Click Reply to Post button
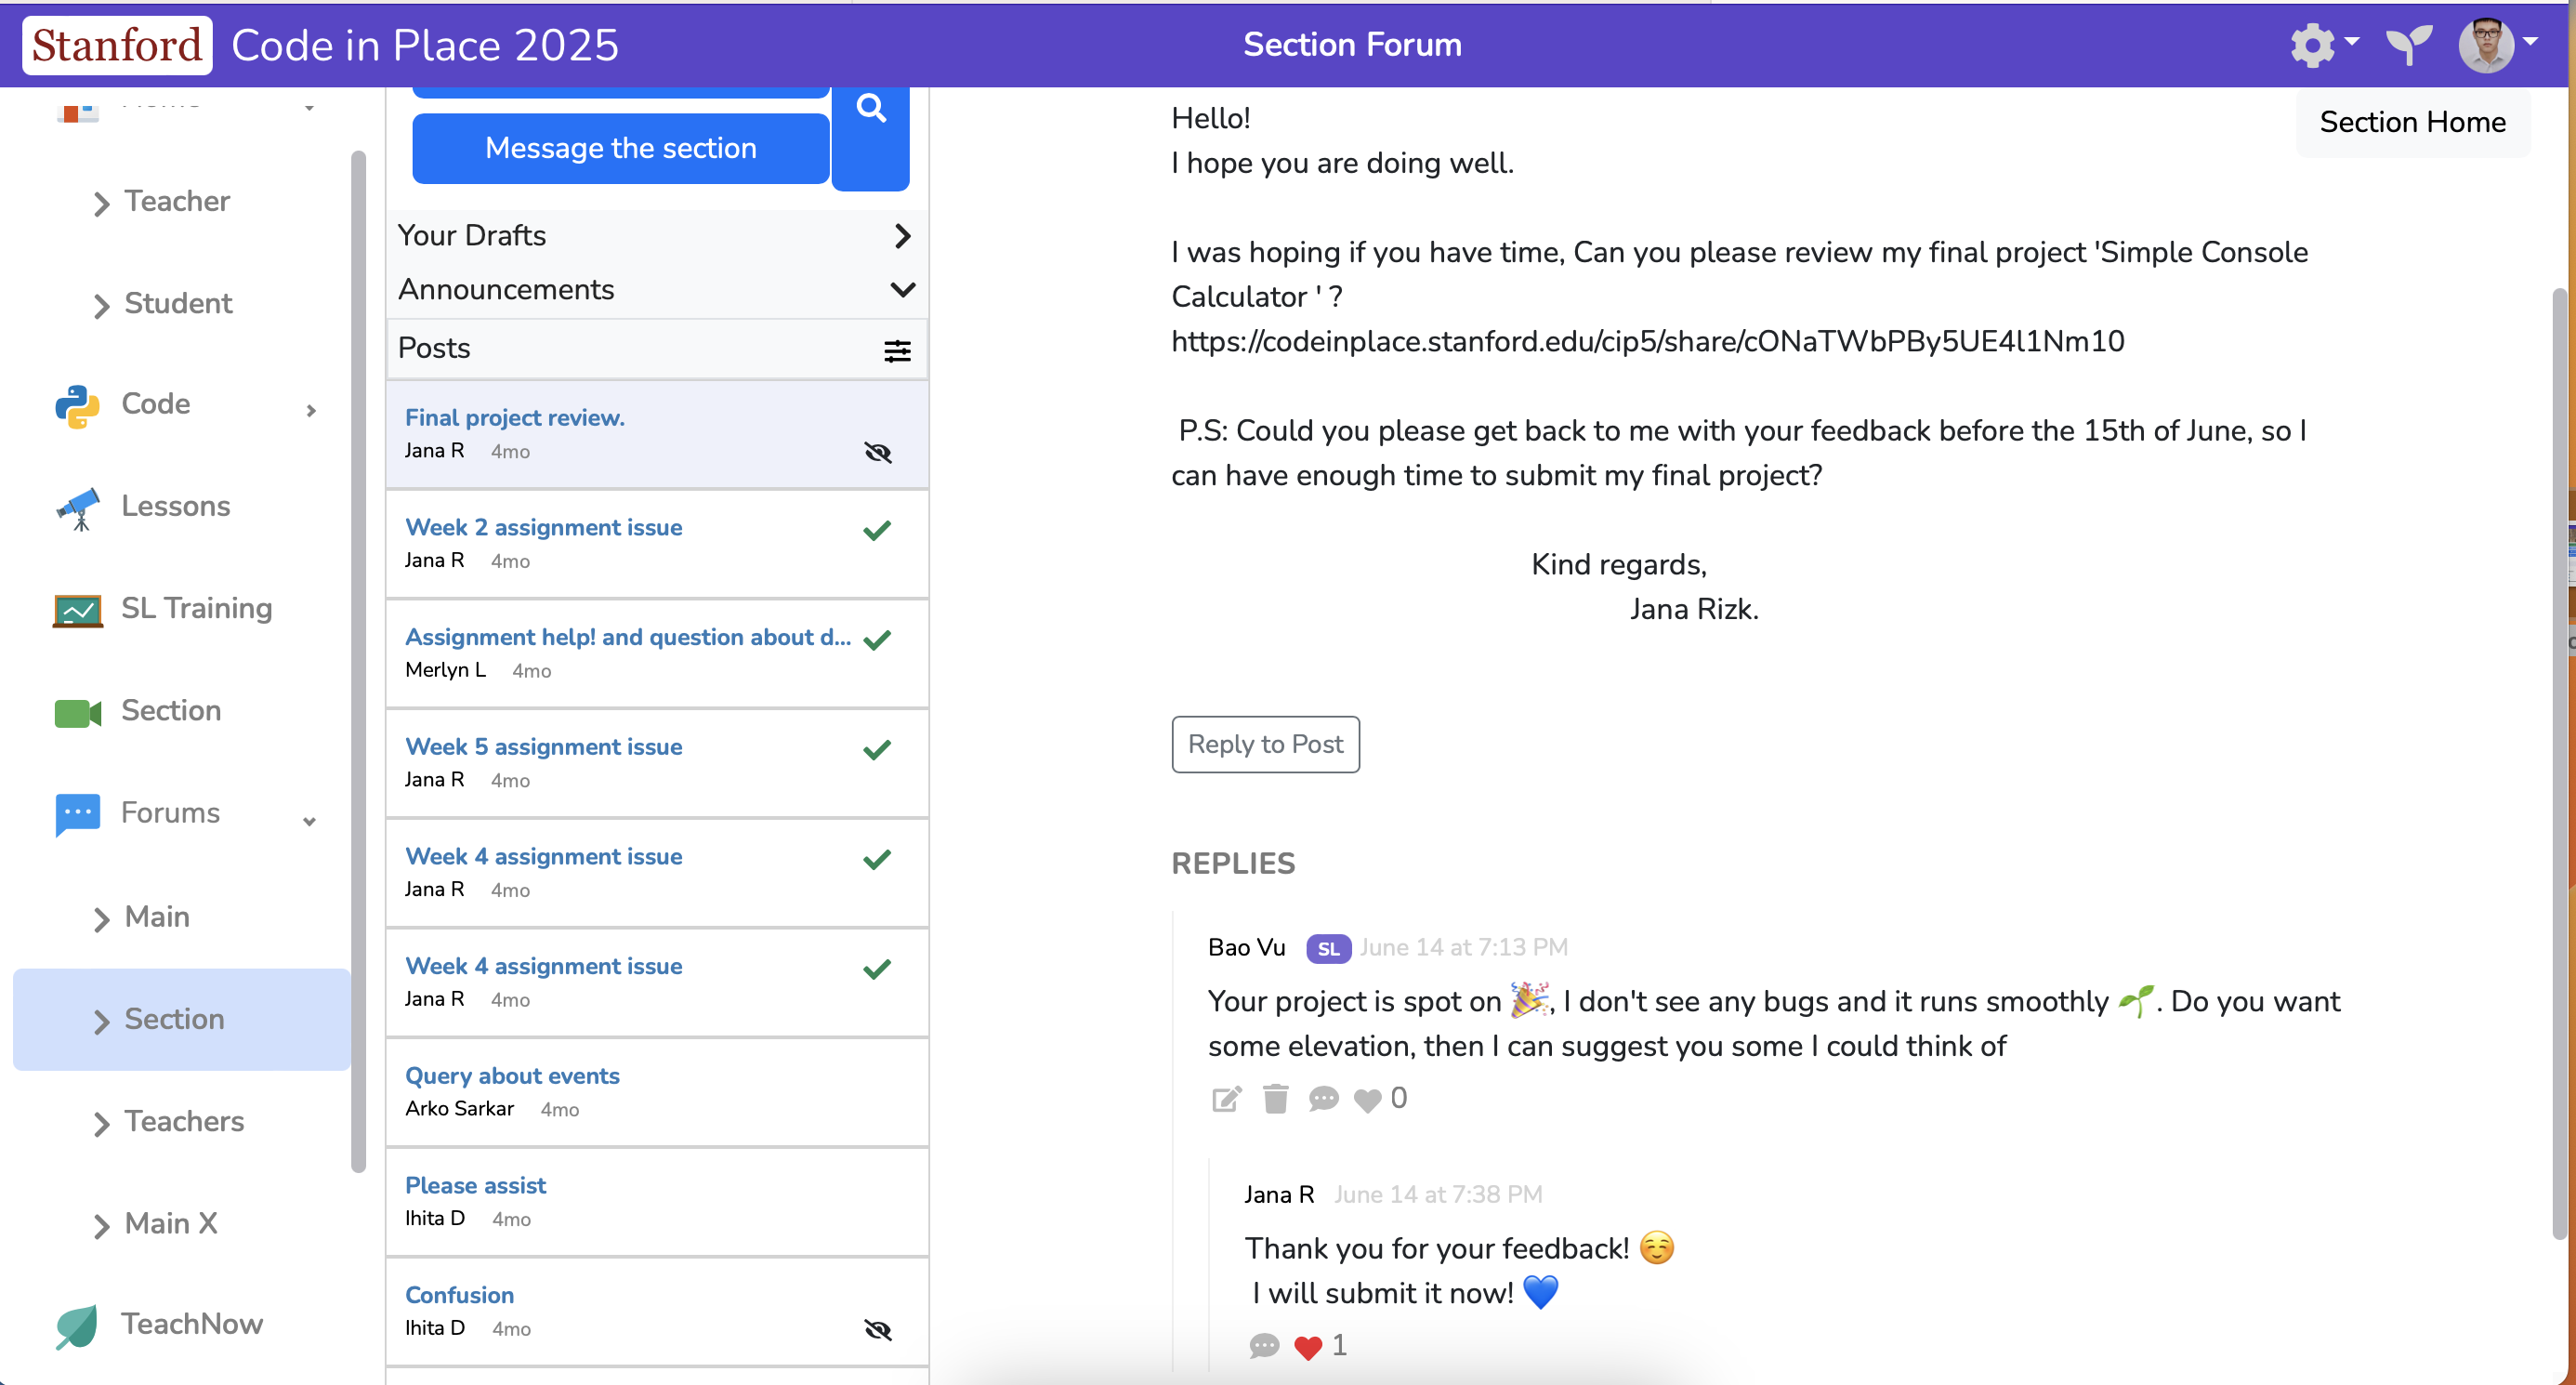Image resolution: width=2576 pixels, height=1385 pixels. click(x=1264, y=744)
